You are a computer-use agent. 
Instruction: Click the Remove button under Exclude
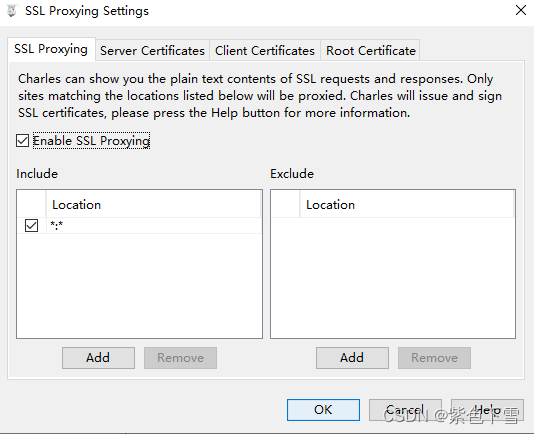tap(434, 358)
